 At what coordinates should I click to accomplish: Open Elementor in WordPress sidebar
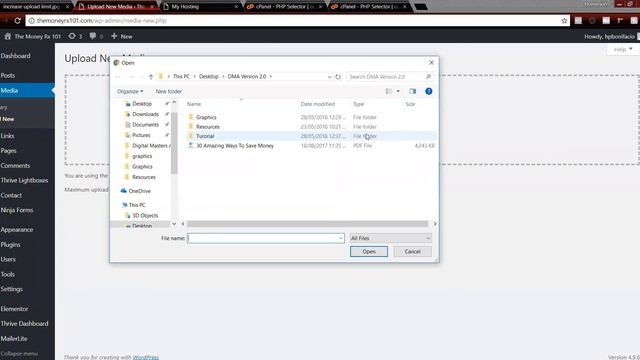15,309
